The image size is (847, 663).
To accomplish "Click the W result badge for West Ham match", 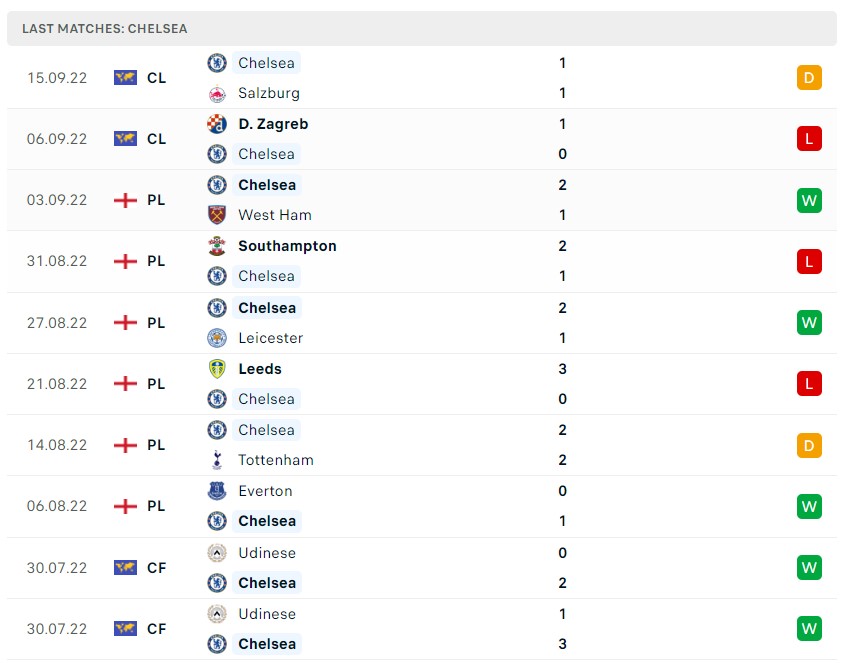I will coord(809,200).
